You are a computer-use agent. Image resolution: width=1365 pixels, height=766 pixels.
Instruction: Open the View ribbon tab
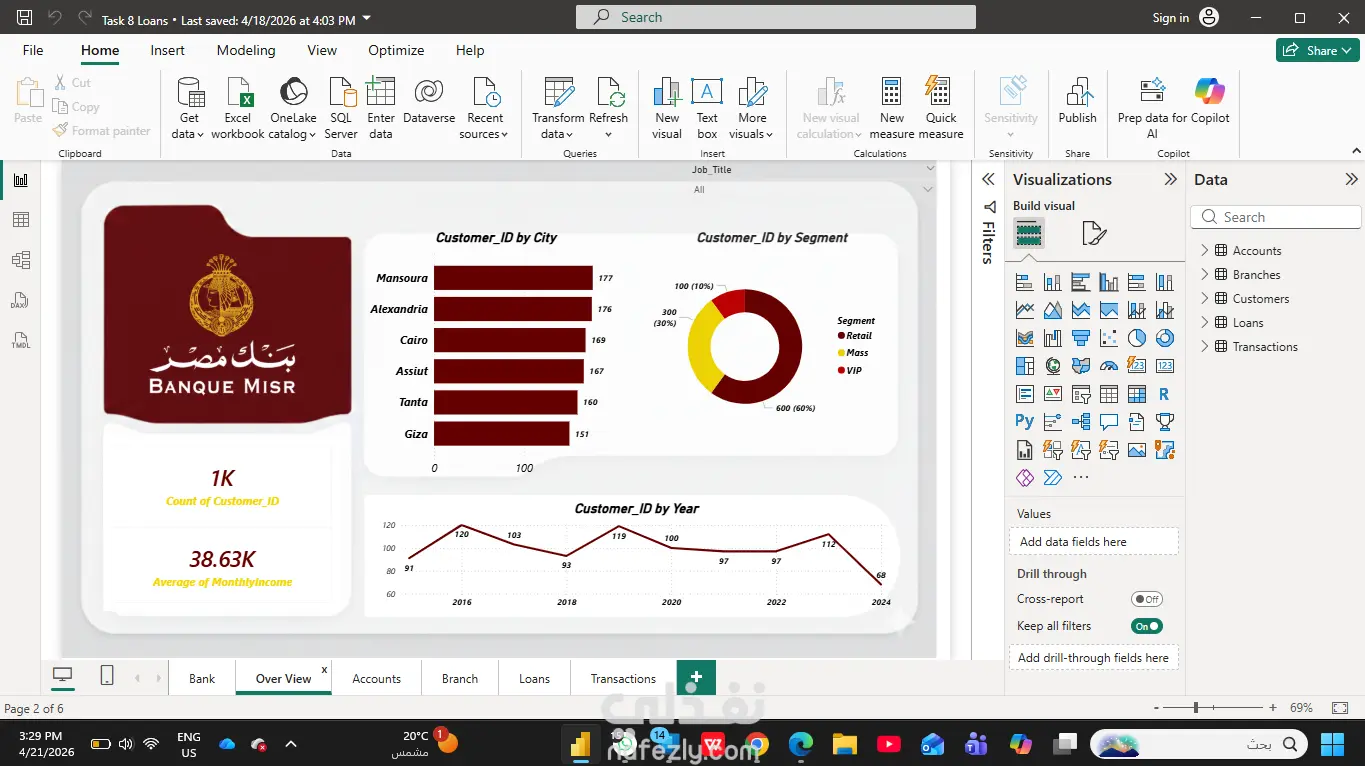pyautogui.click(x=322, y=50)
